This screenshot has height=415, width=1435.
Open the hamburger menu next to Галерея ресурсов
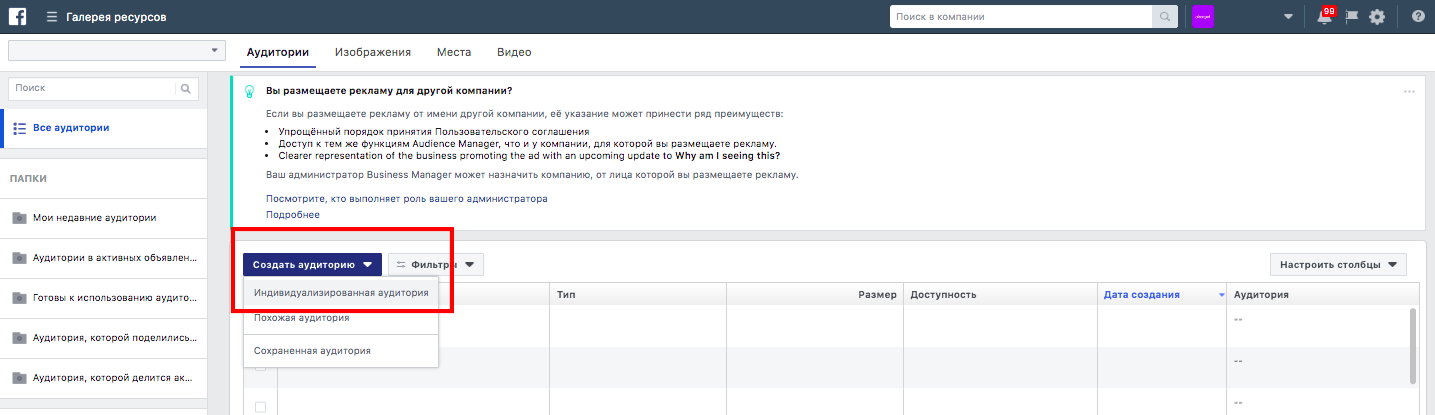click(x=52, y=17)
